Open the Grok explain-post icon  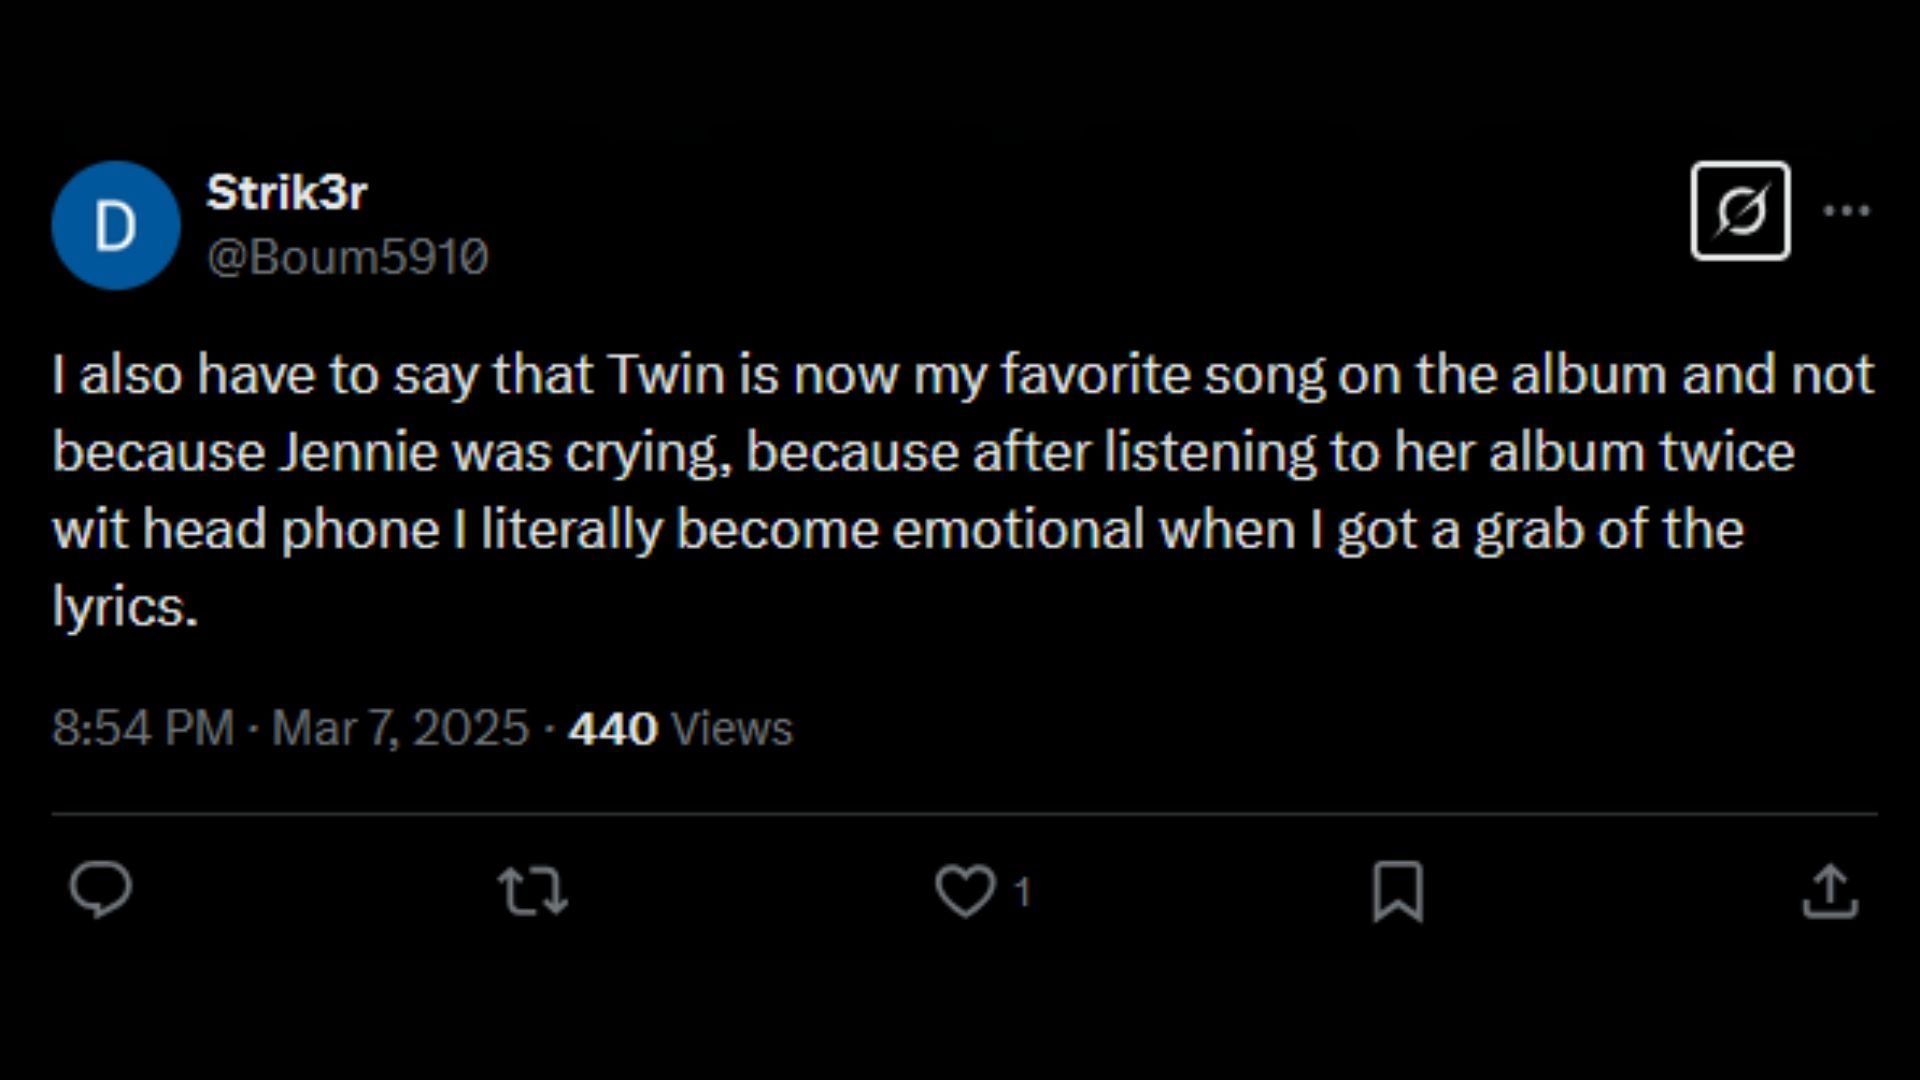(x=1740, y=211)
